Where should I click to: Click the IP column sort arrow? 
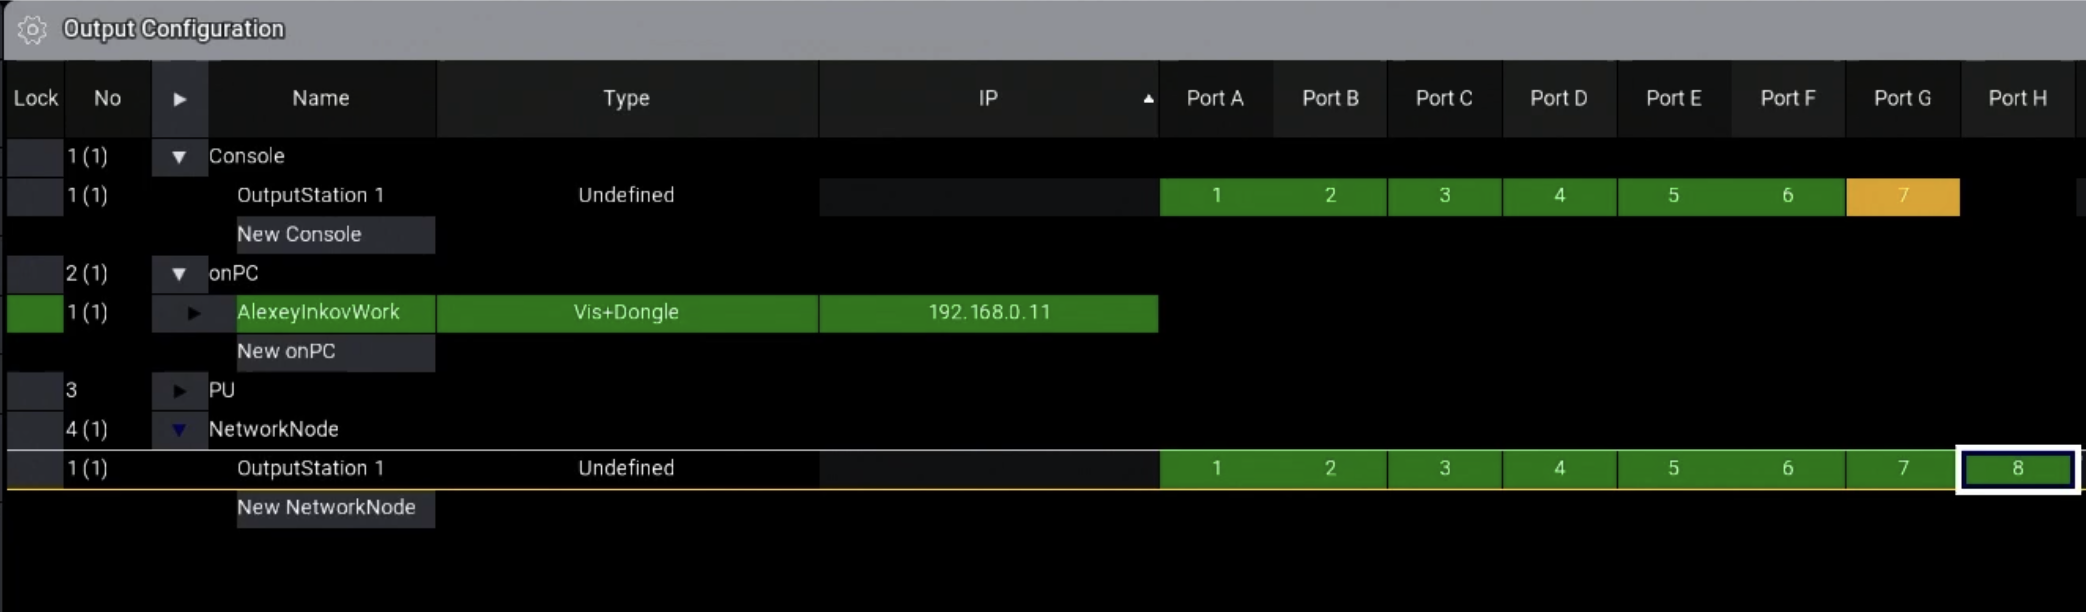[1148, 99]
